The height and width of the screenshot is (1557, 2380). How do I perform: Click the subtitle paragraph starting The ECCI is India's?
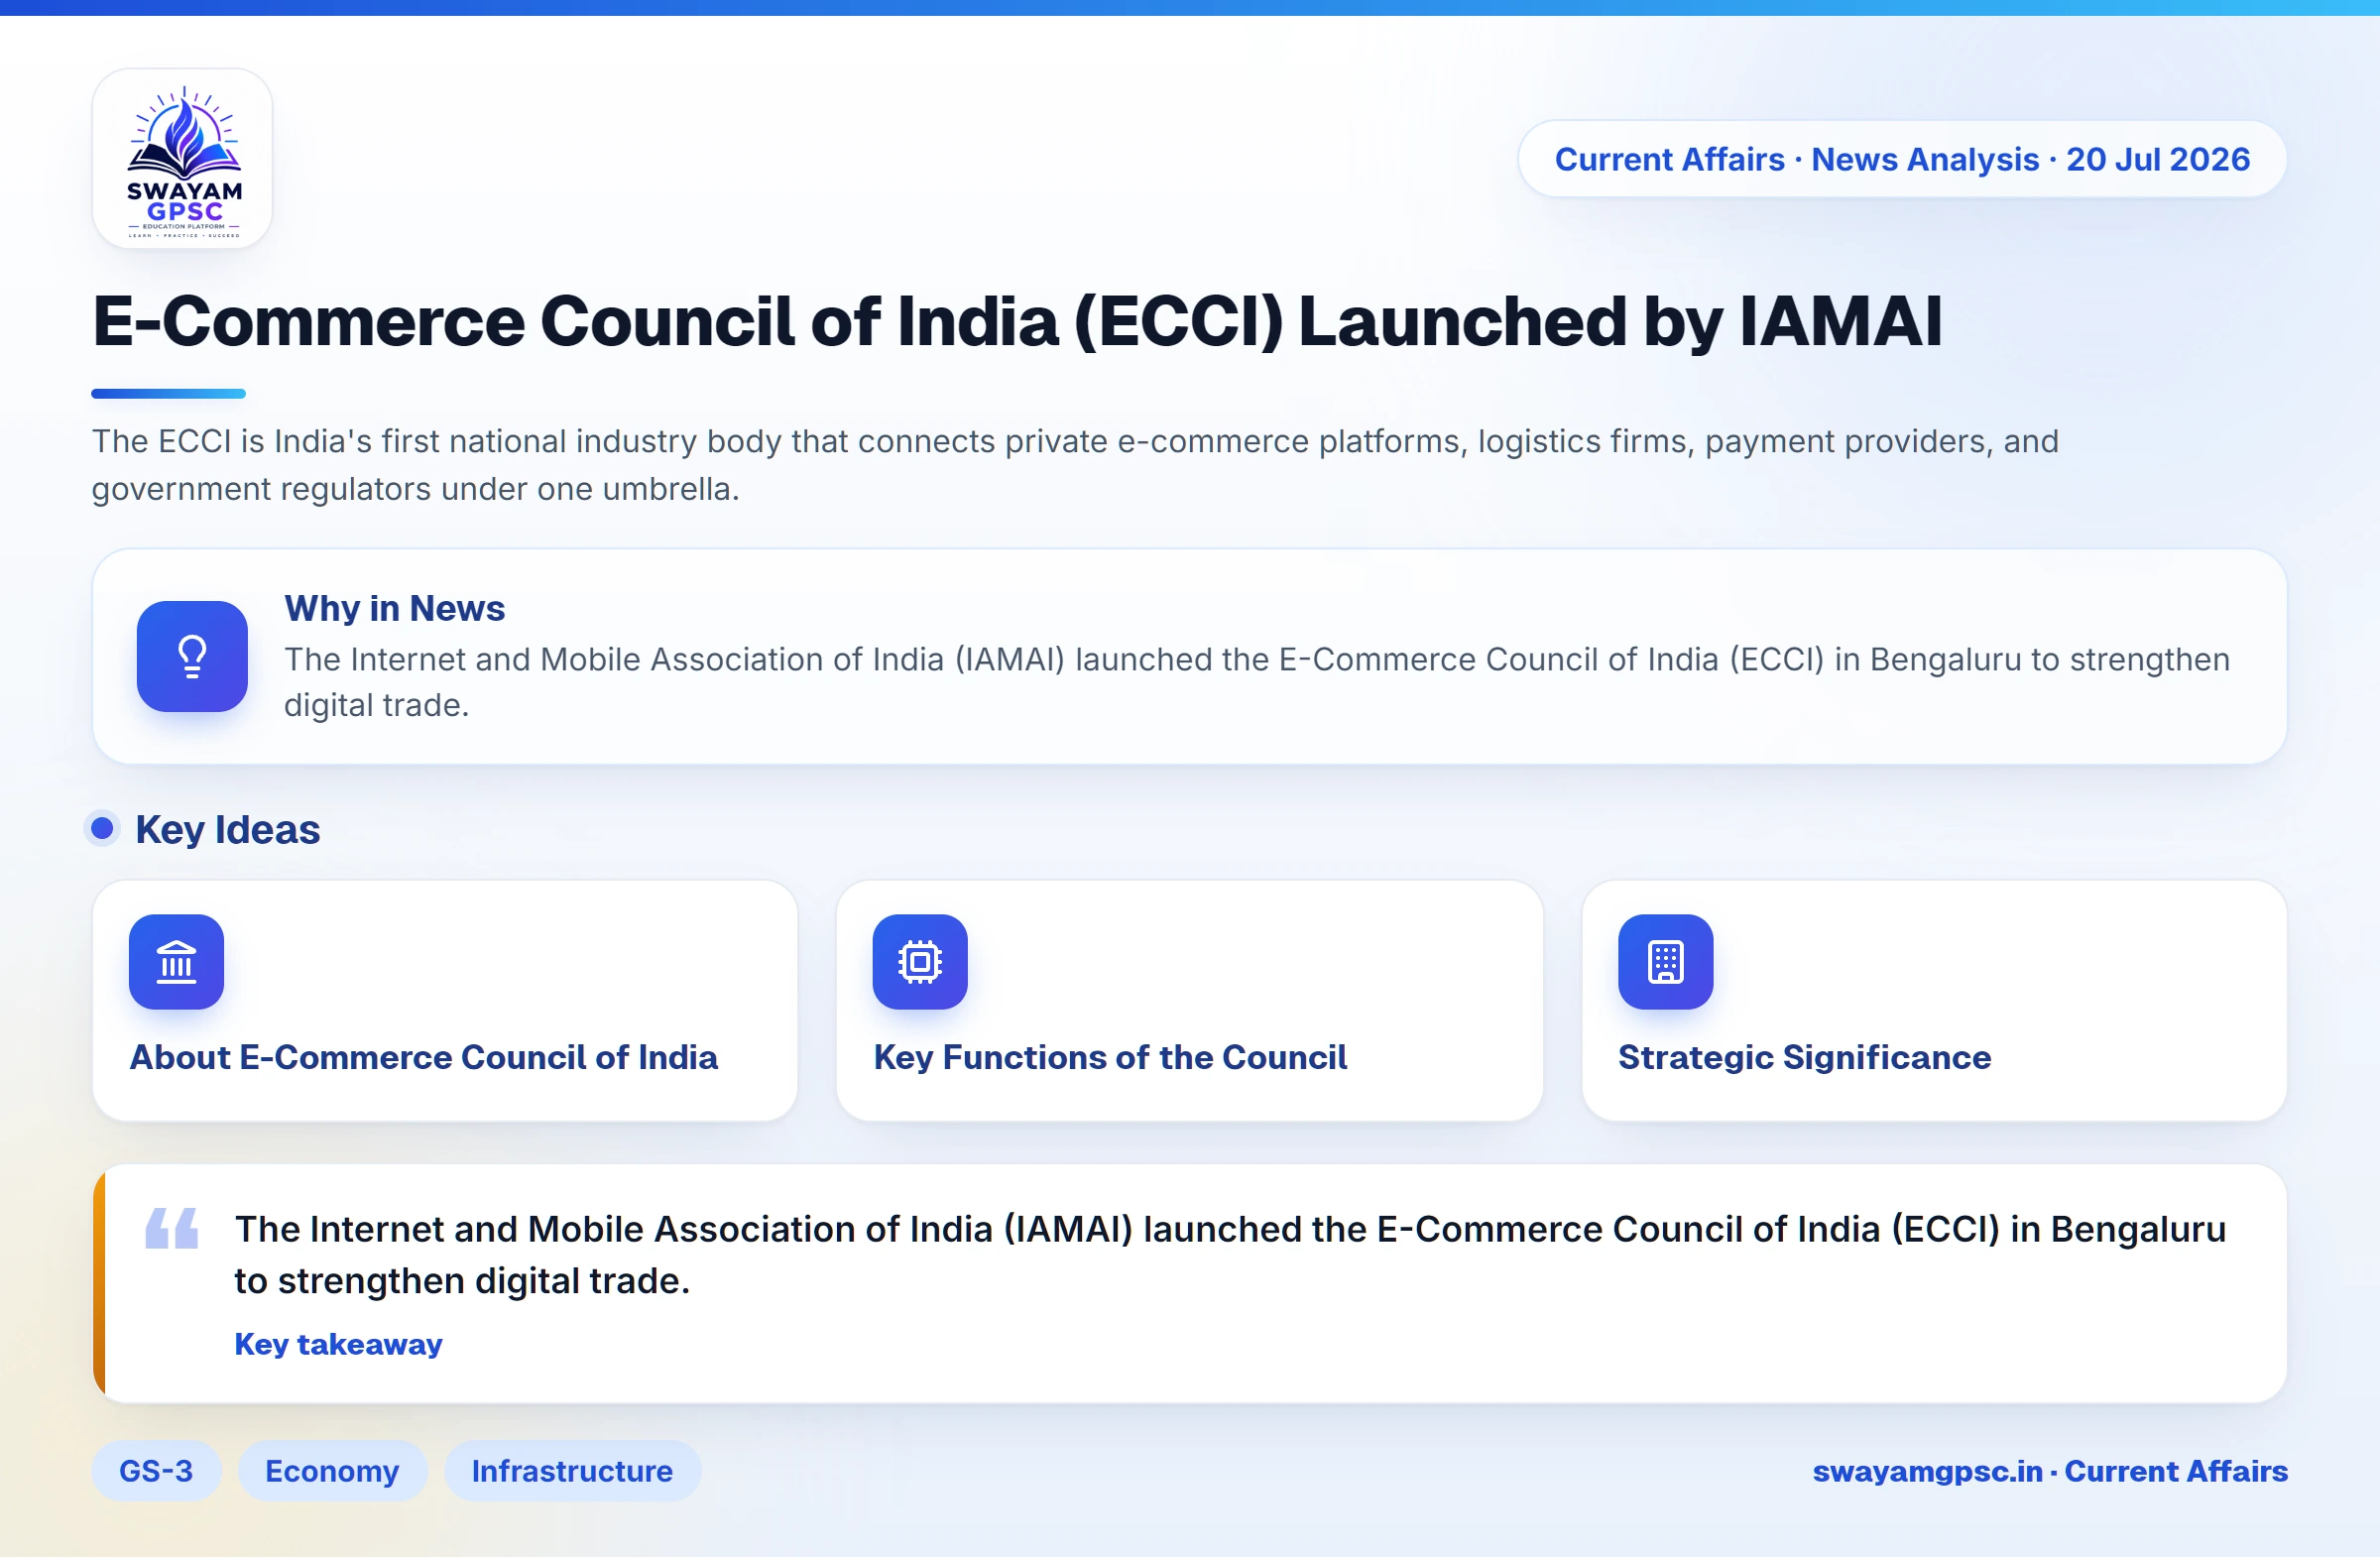point(1075,465)
